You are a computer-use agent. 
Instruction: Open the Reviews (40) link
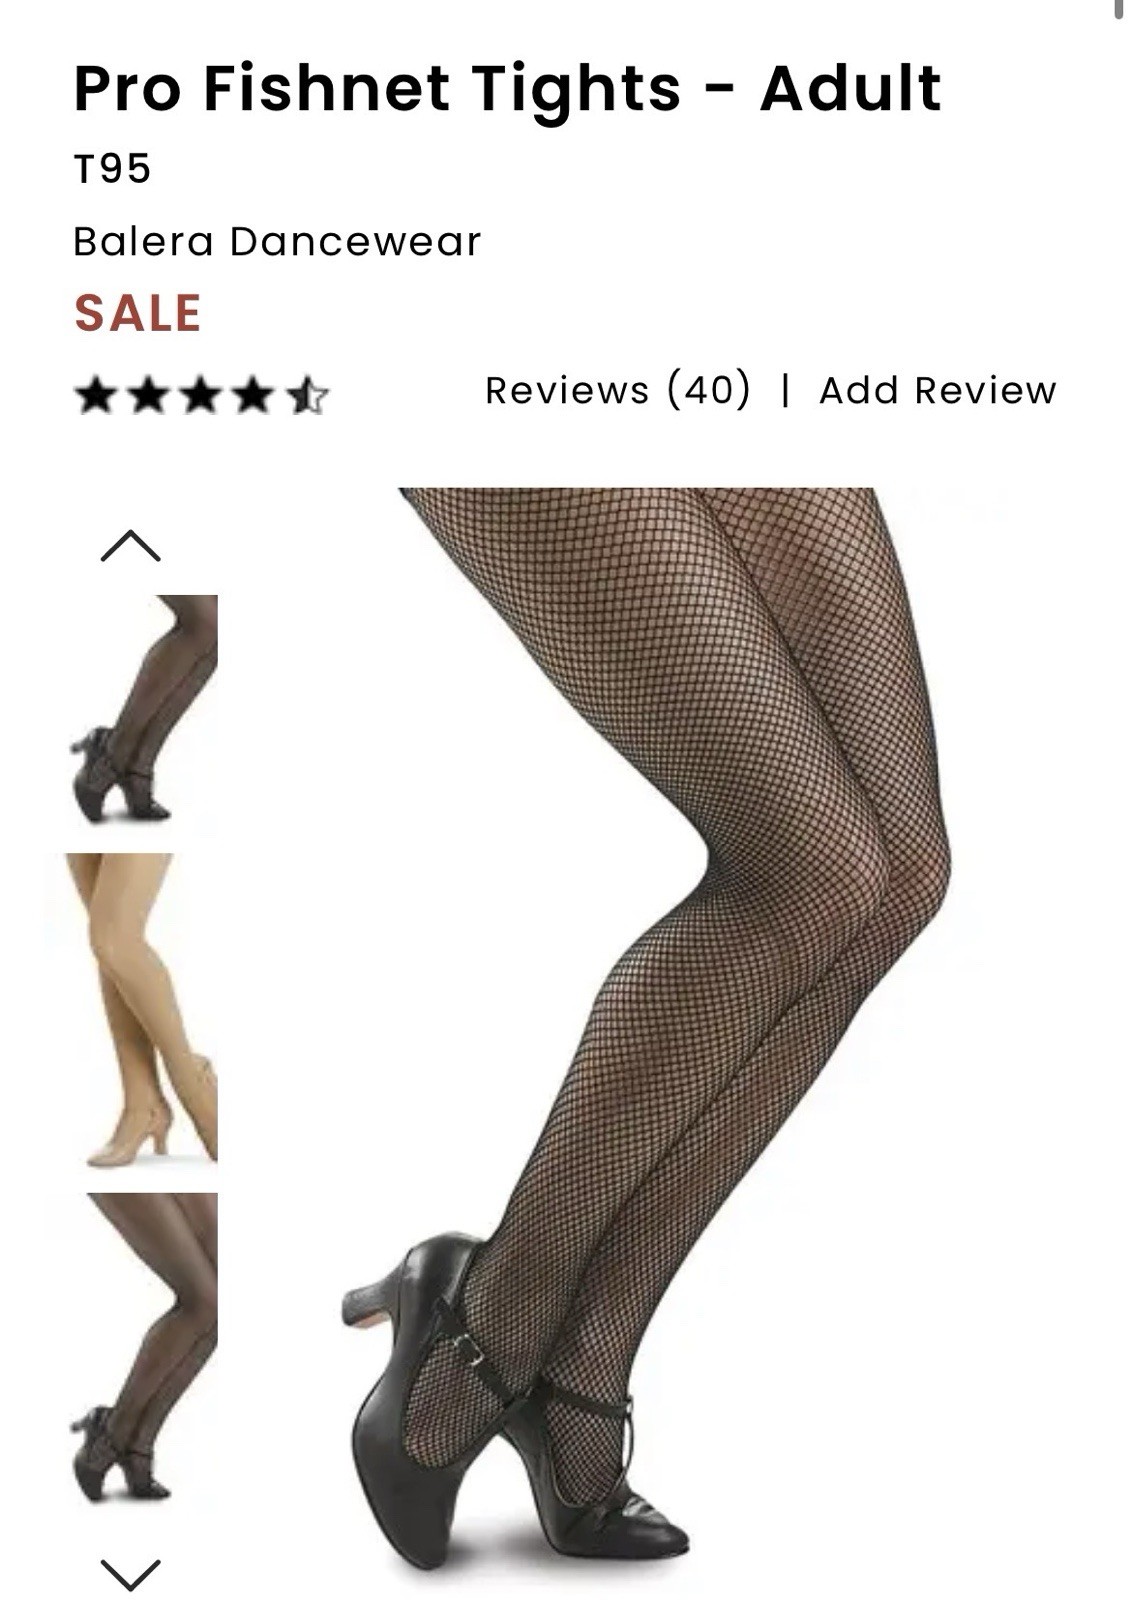pos(617,390)
